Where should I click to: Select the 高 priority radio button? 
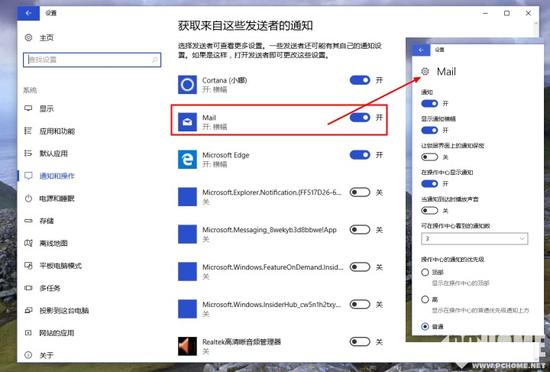pos(425,299)
